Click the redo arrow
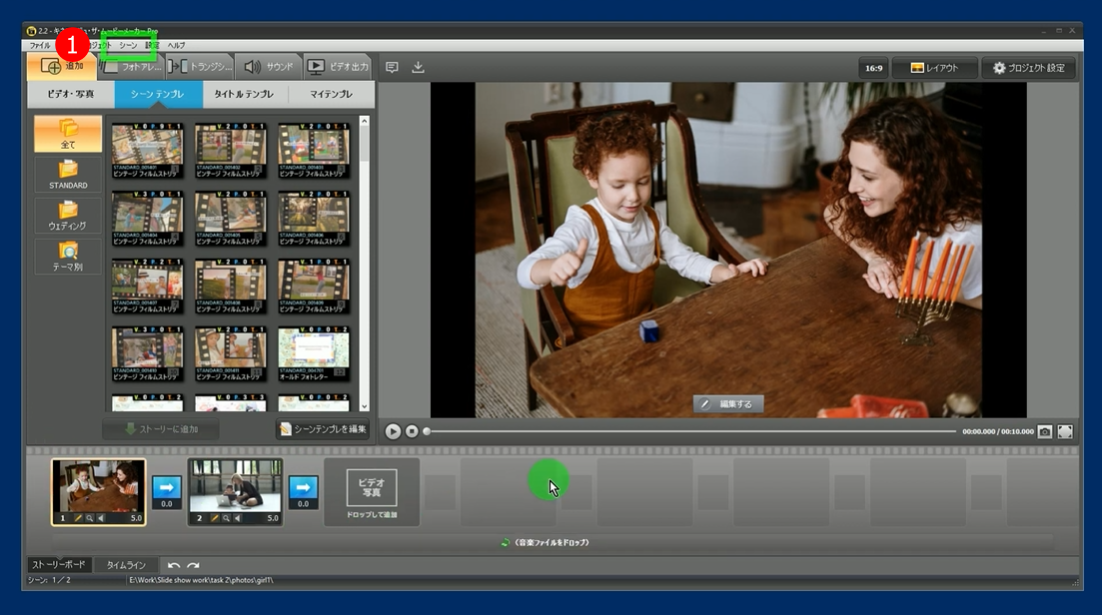1102x615 pixels. (192, 566)
